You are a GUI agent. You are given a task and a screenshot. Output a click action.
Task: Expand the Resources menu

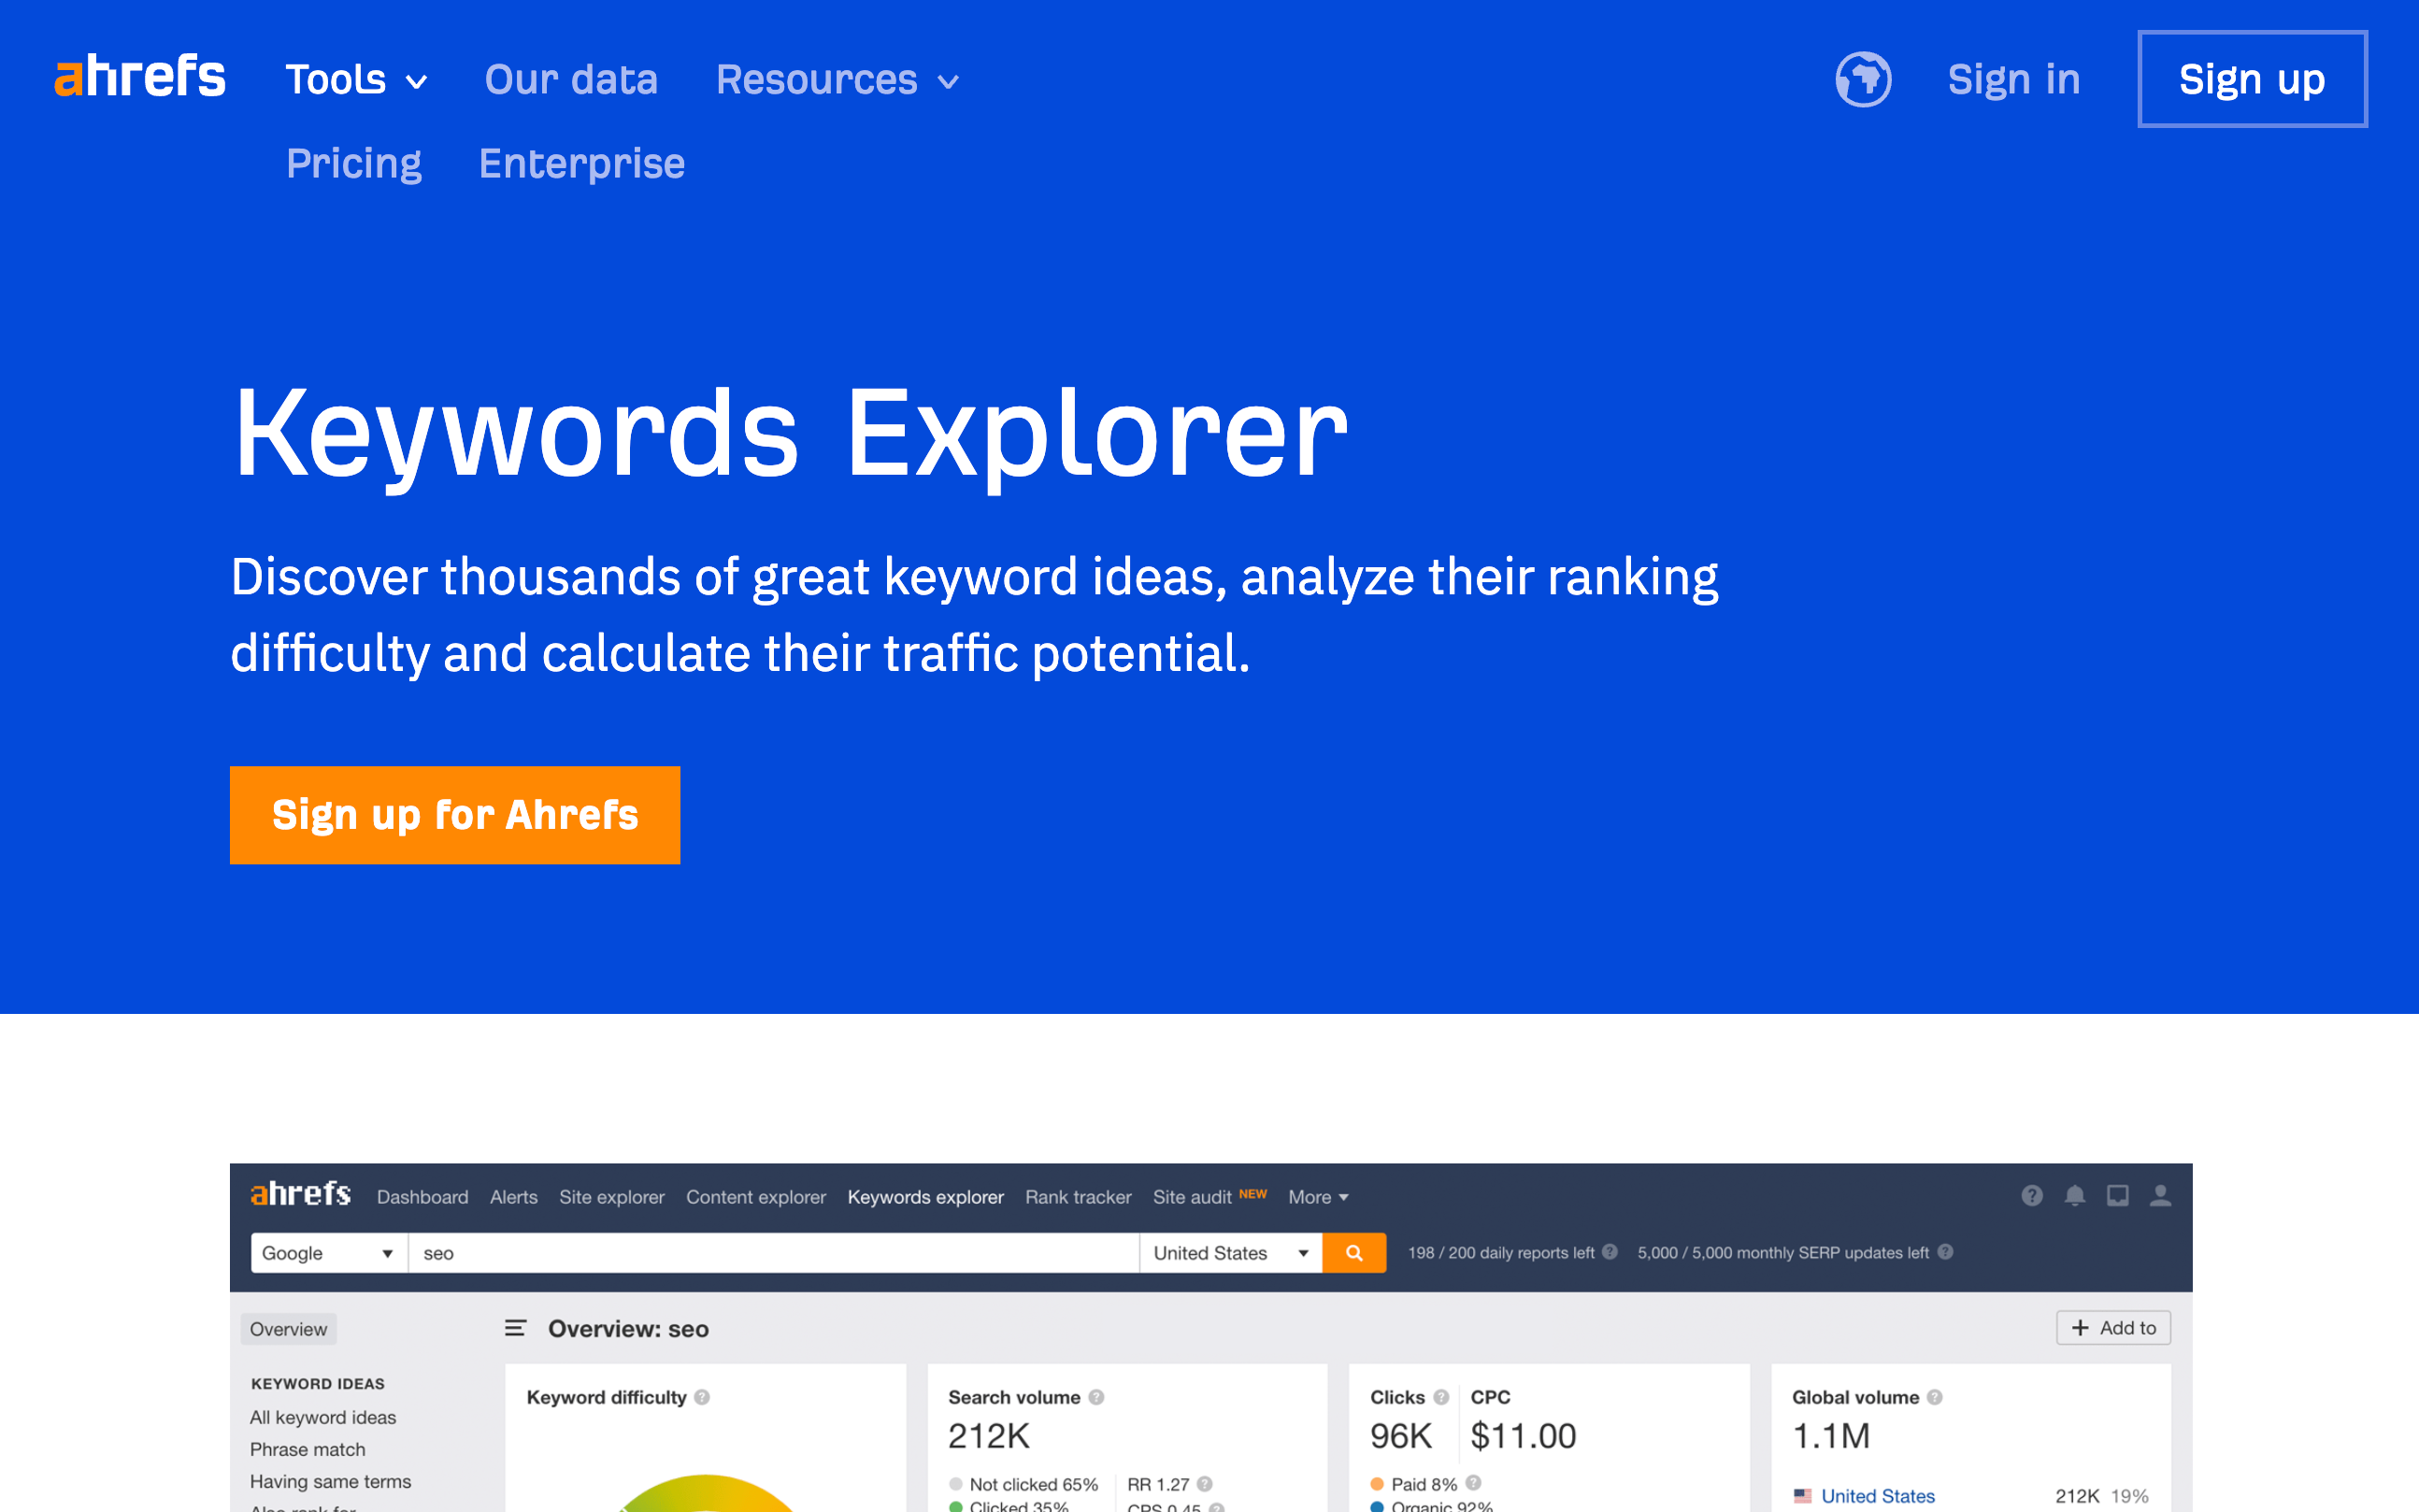[838, 80]
